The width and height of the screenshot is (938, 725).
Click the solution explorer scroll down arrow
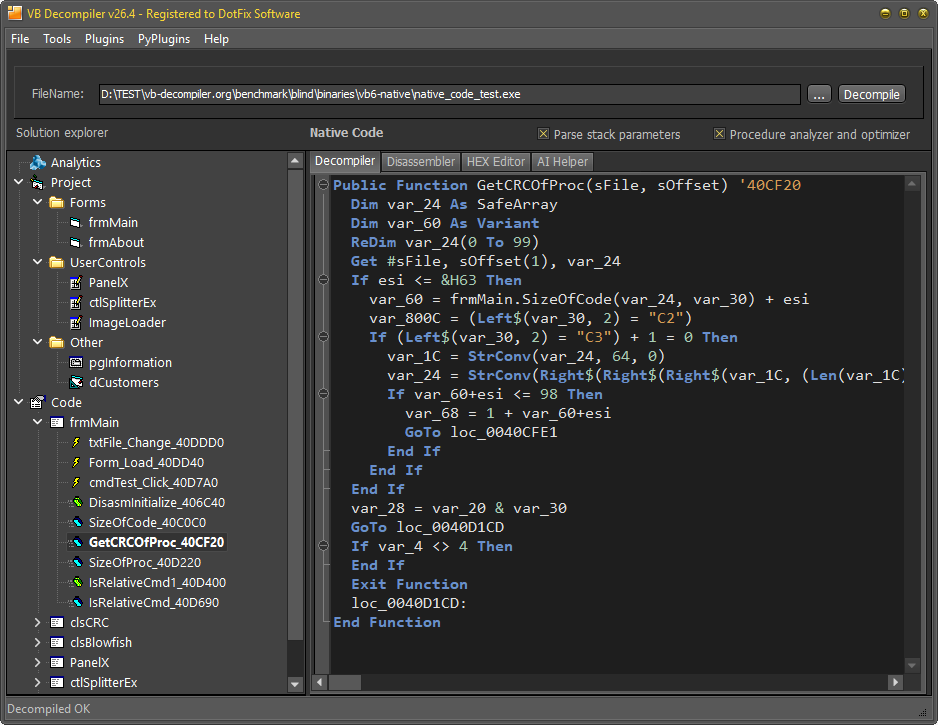click(295, 684)
